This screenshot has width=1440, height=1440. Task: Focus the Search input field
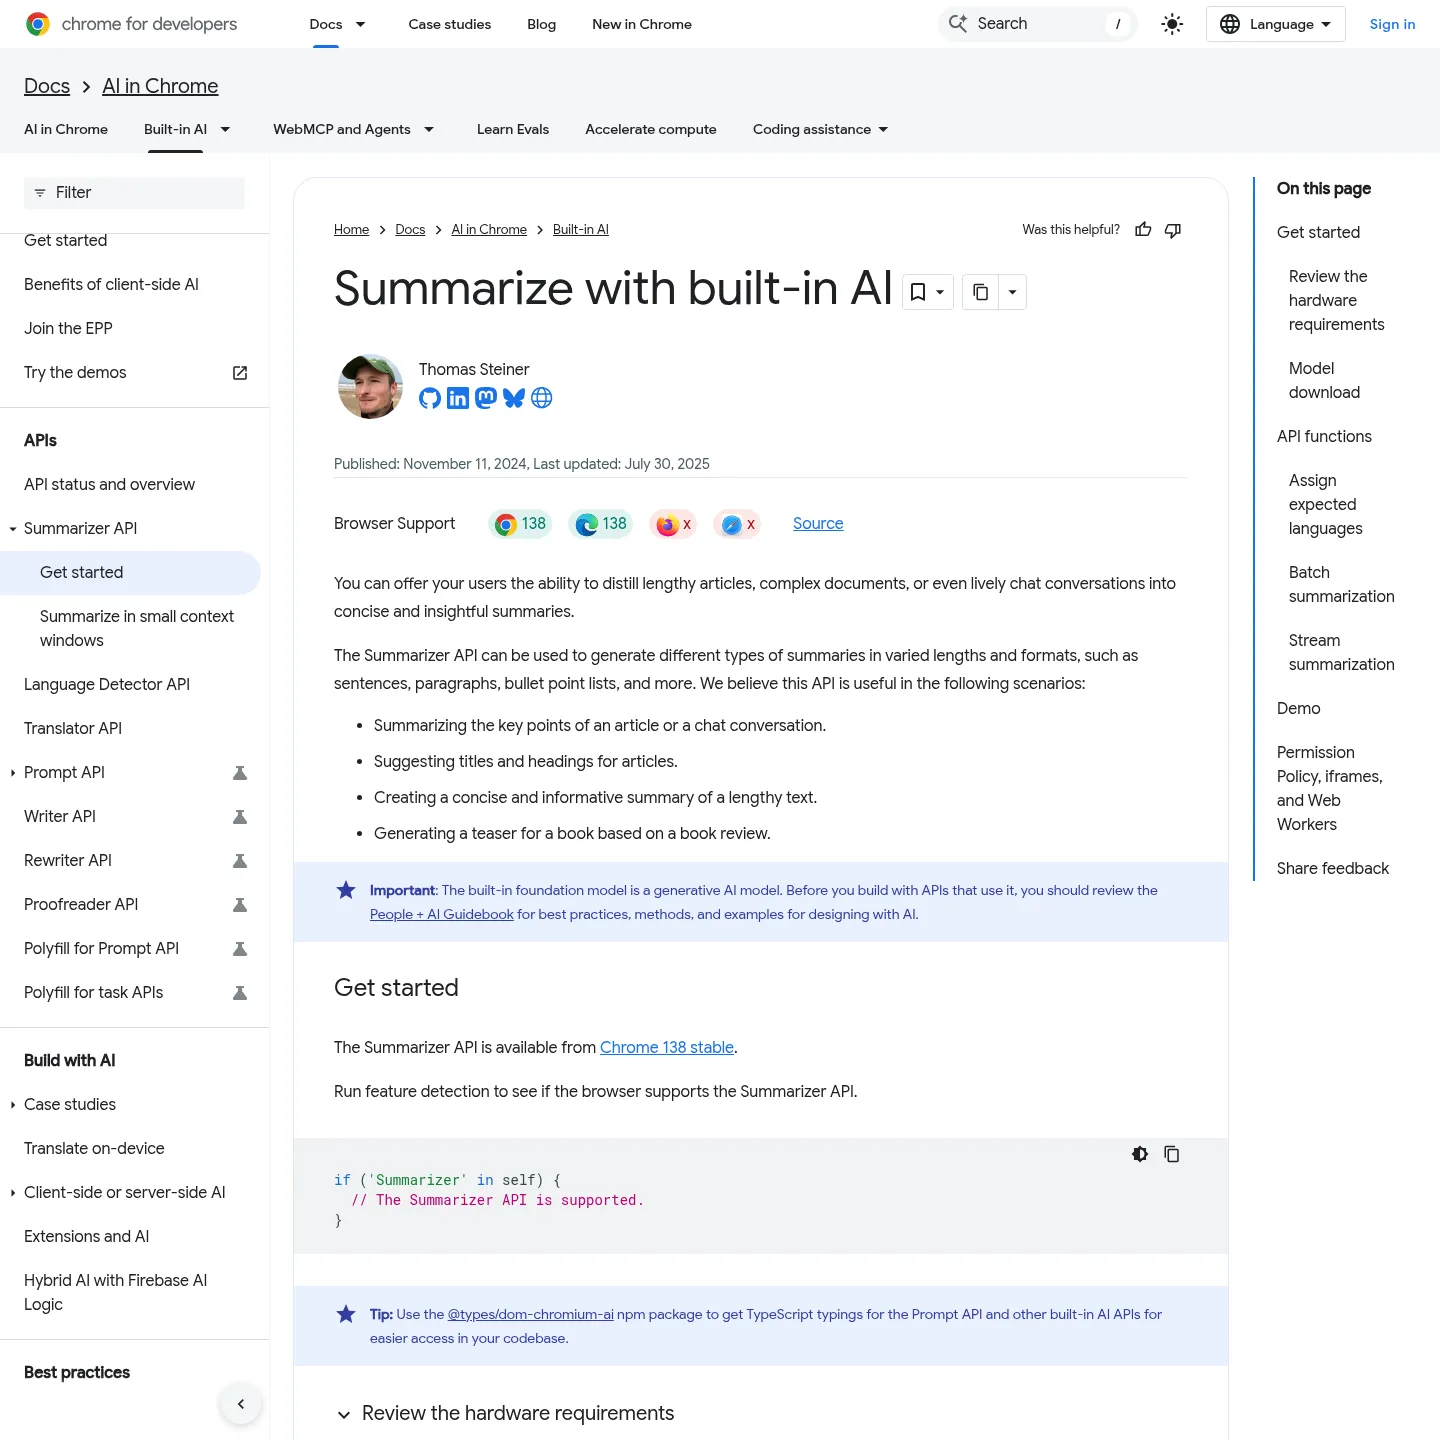pos(1038,24)
